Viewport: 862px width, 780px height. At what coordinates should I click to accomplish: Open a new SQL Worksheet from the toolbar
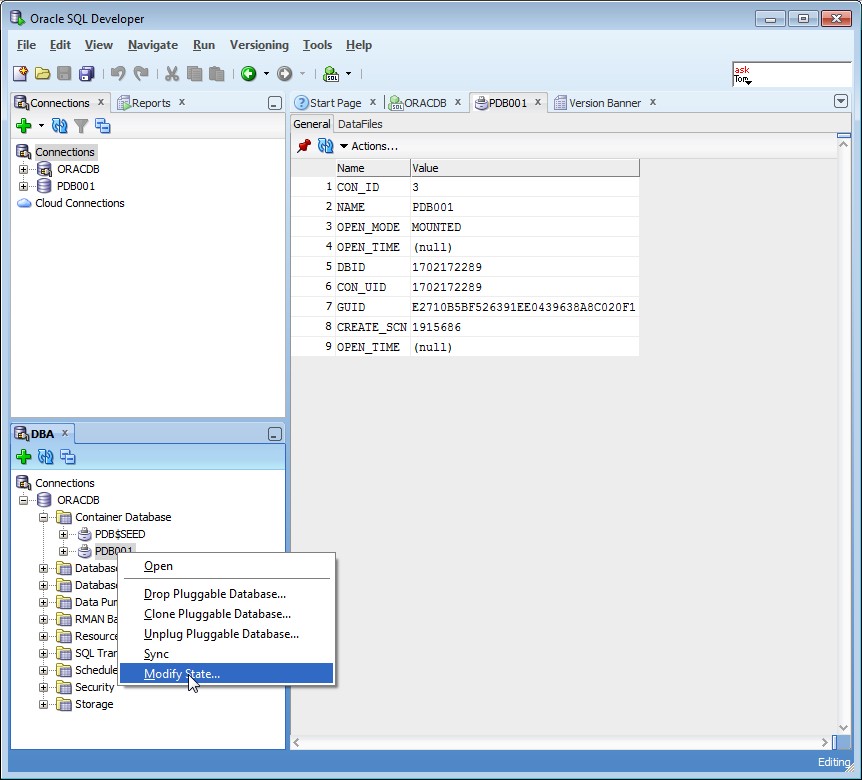(333, 72)
